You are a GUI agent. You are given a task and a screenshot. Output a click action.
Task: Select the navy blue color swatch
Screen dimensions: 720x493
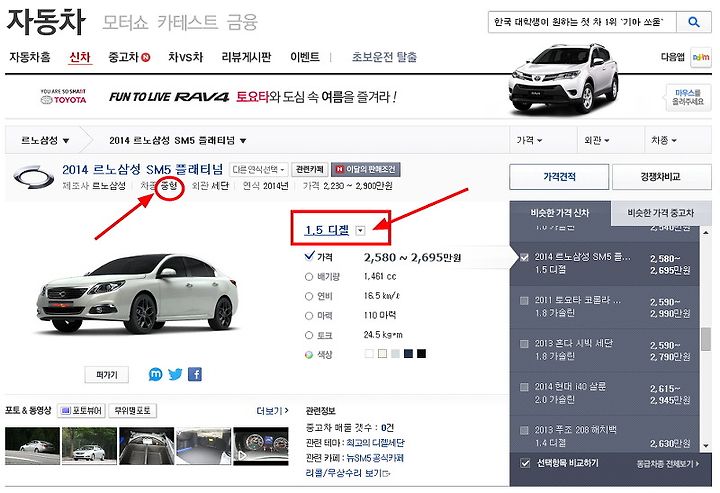tap(408, 354)
